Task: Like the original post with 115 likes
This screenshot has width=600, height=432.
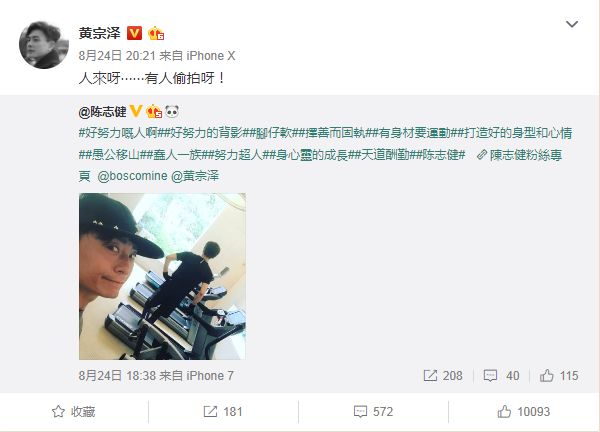Action: pos(559,376)
